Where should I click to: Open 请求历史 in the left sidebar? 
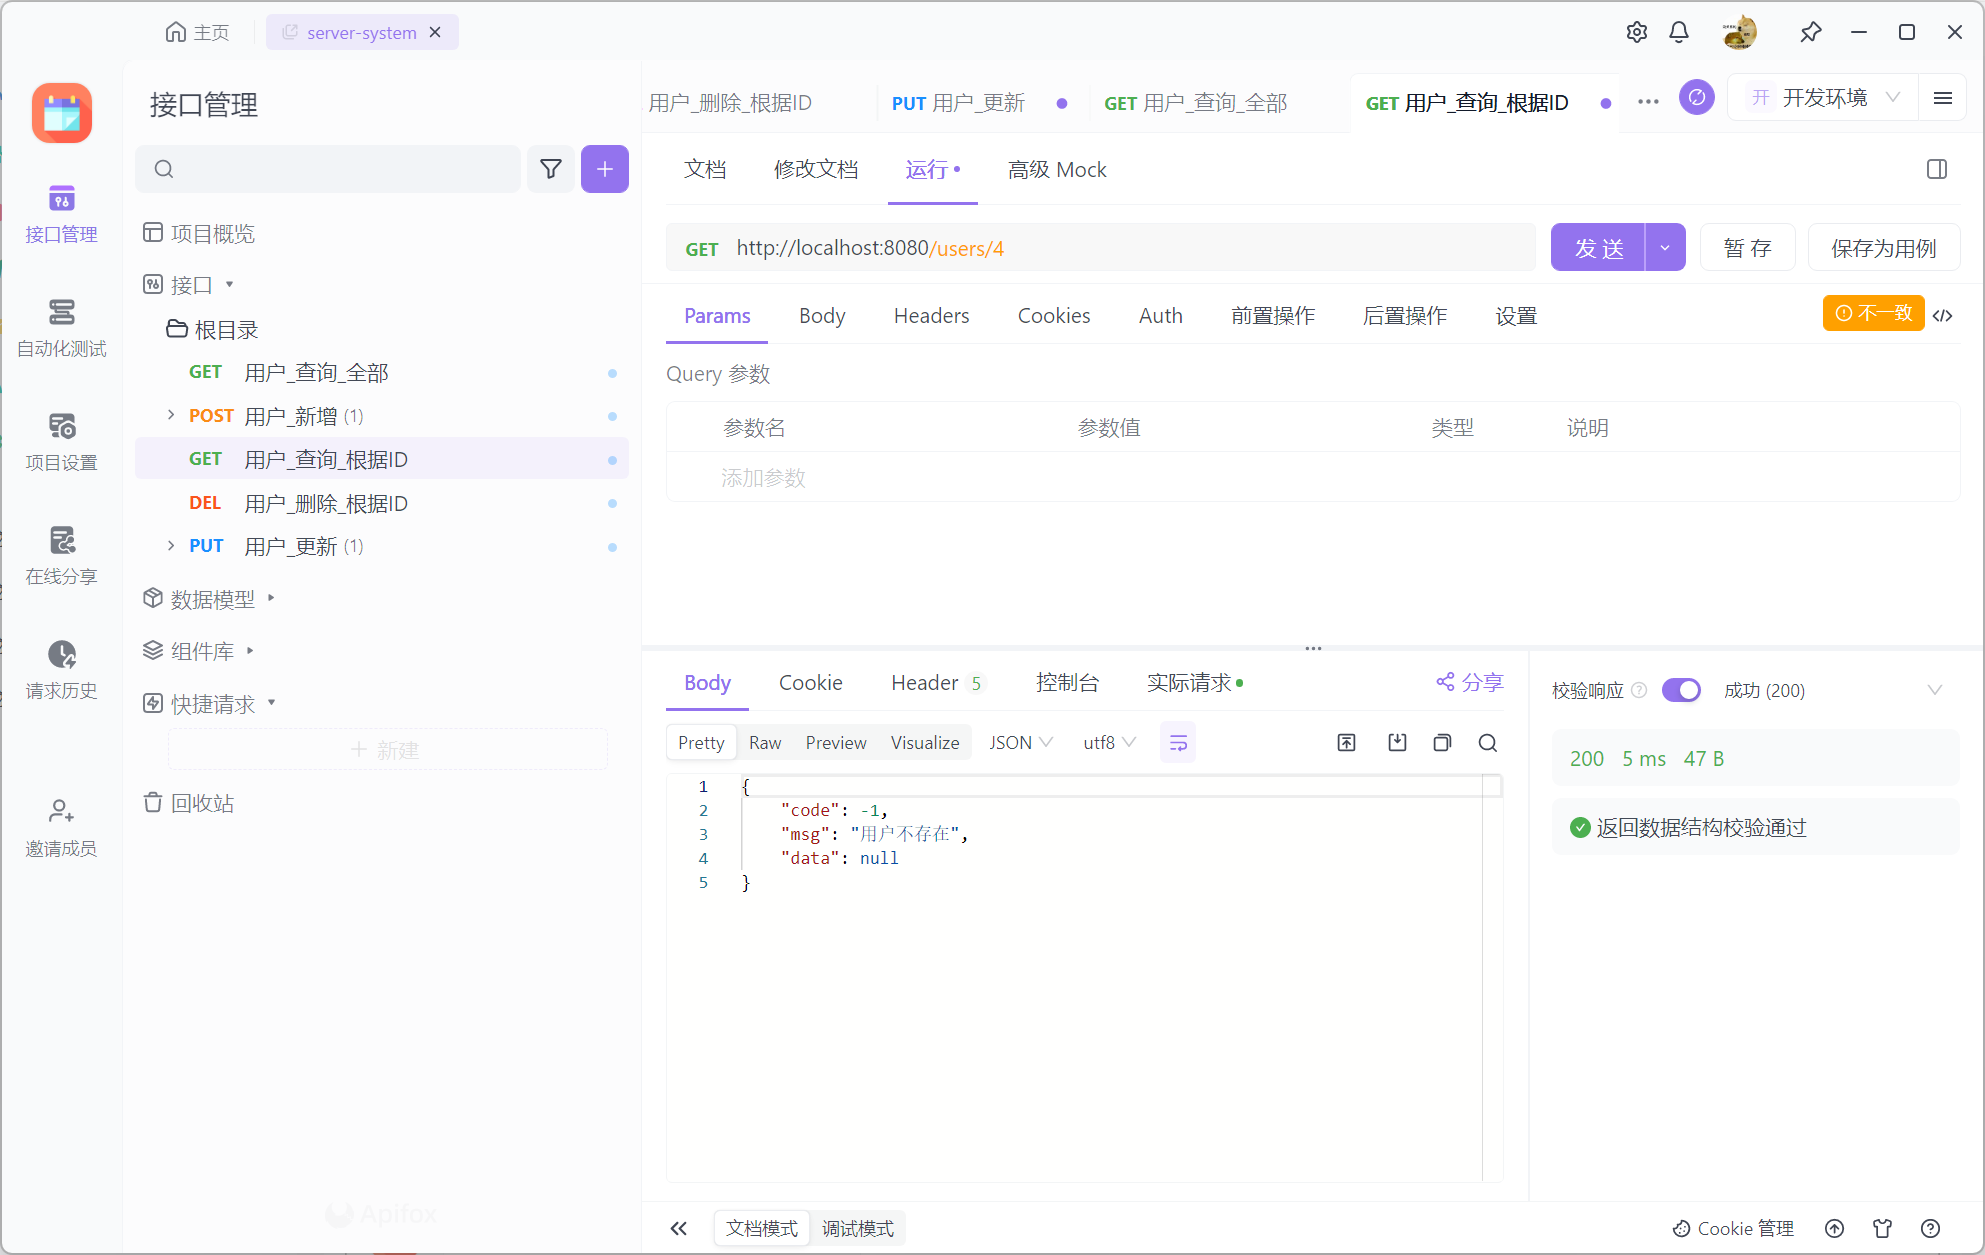(61, 670)
